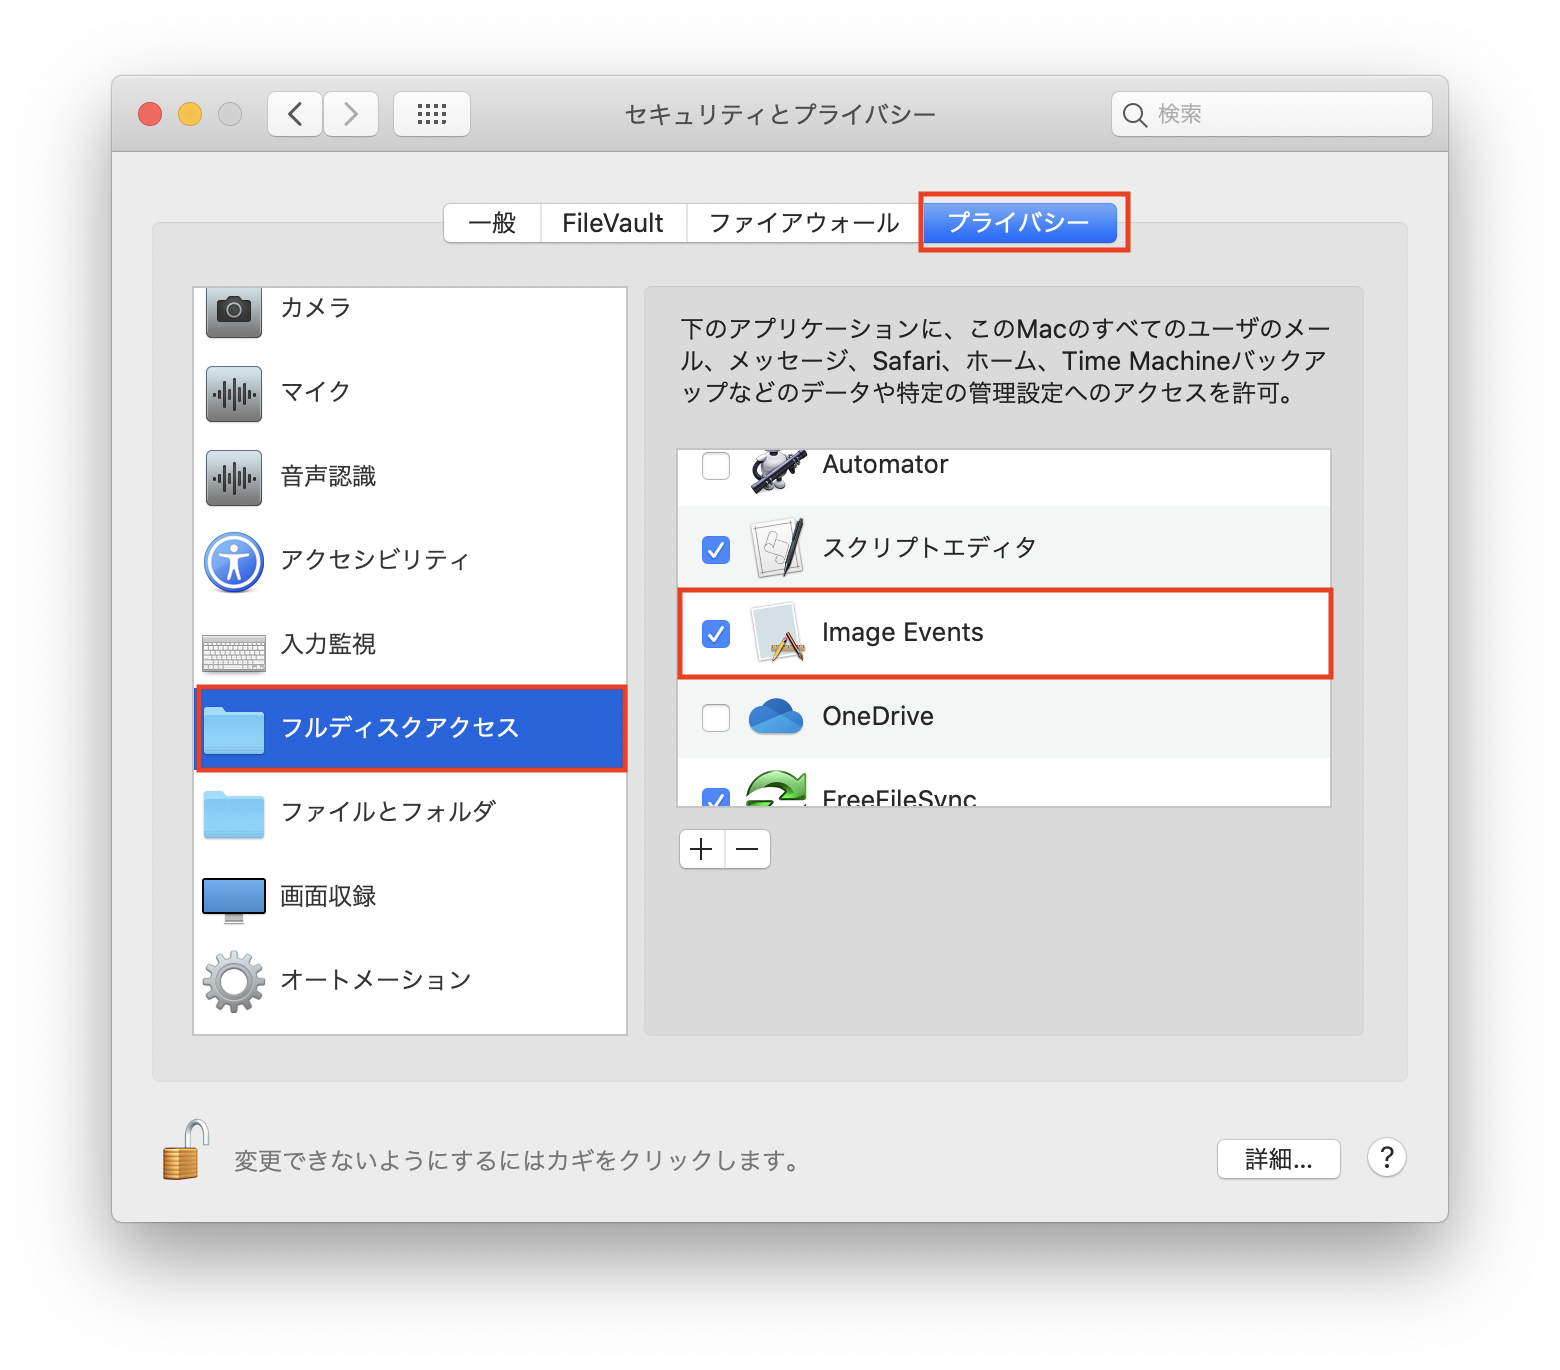Select the アクセシビリティ label in the list

(x=375, y=560)
